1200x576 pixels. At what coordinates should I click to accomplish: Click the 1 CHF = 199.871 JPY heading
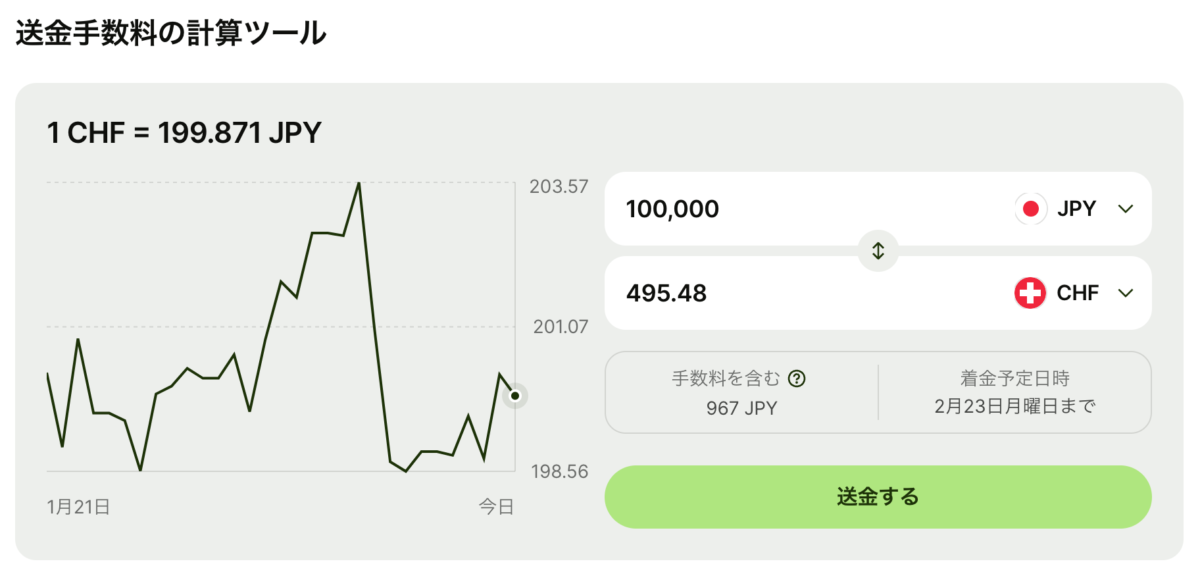click(x=184, y=132)
